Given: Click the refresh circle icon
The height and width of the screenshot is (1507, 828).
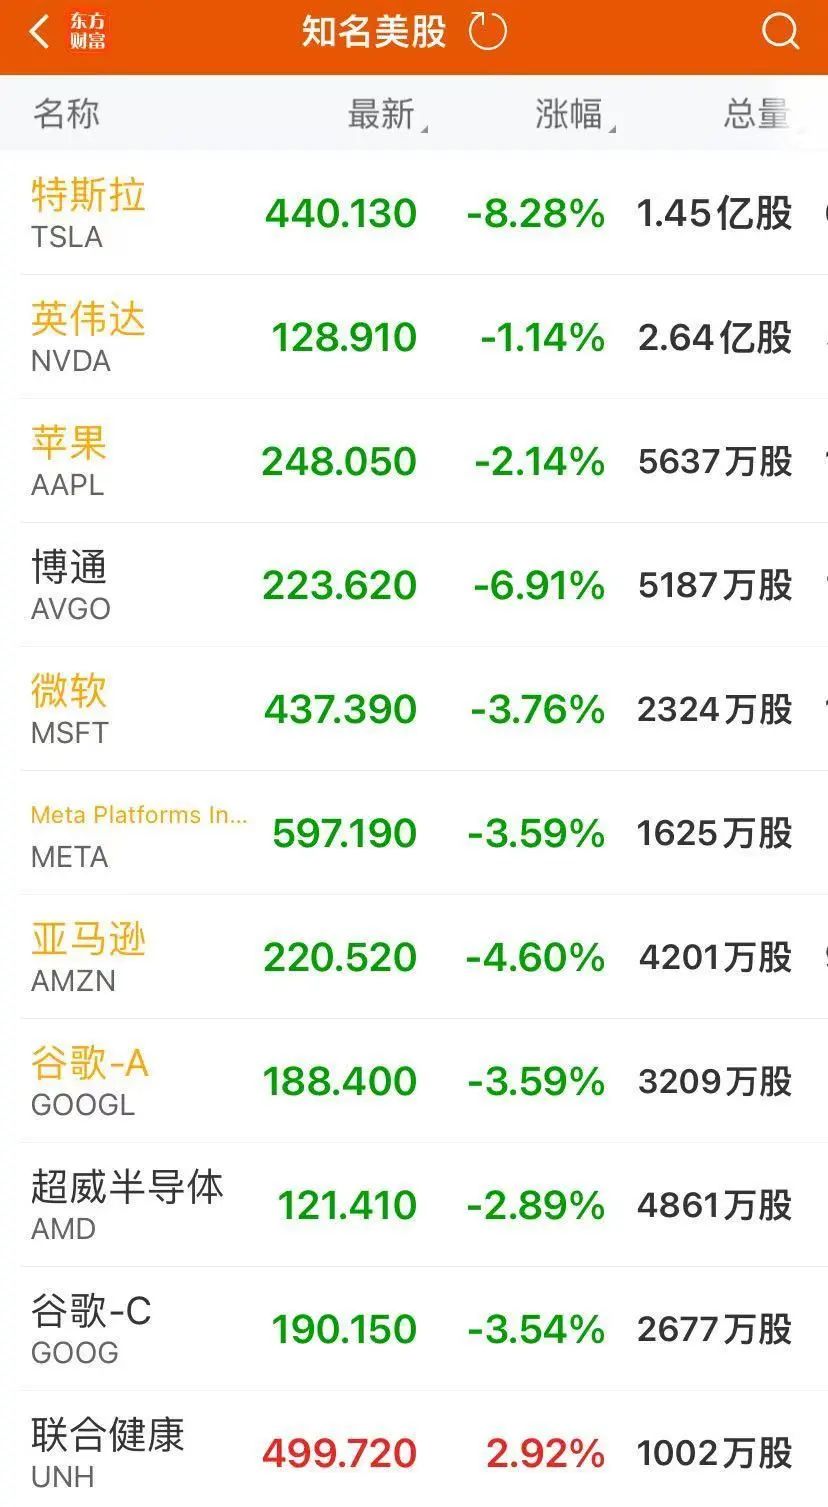Looking at the screenshot, I should tap(488, 32).
